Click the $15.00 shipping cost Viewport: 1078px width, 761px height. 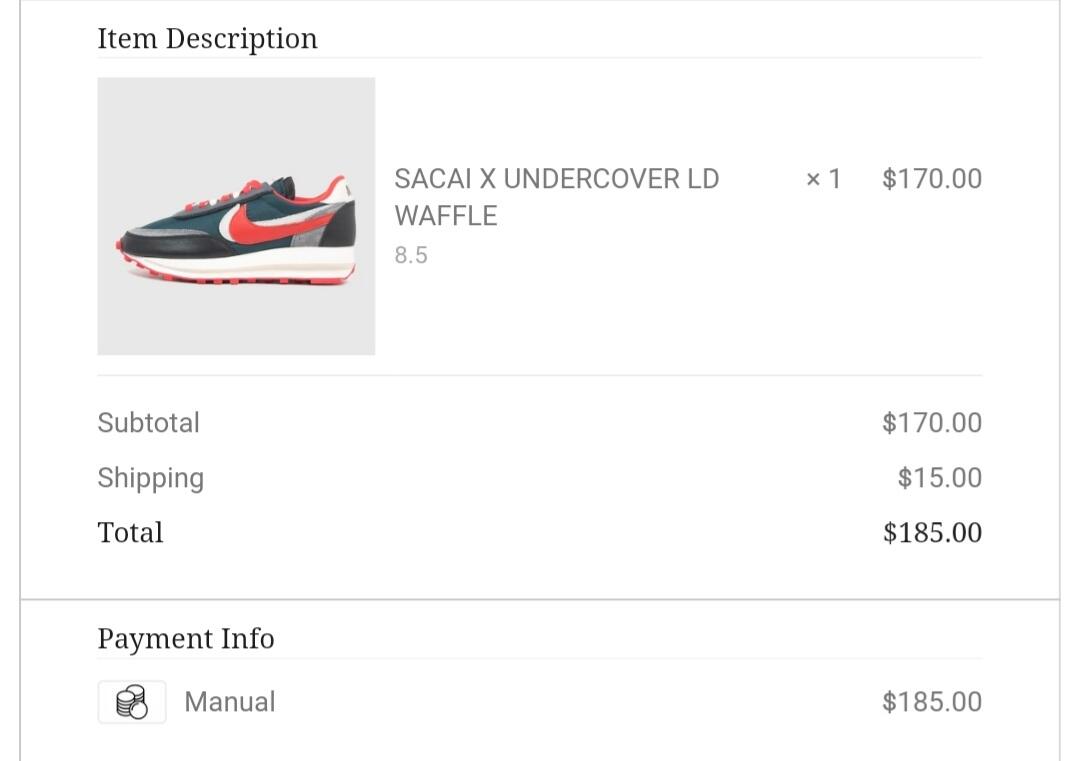[x=940, y=478]
